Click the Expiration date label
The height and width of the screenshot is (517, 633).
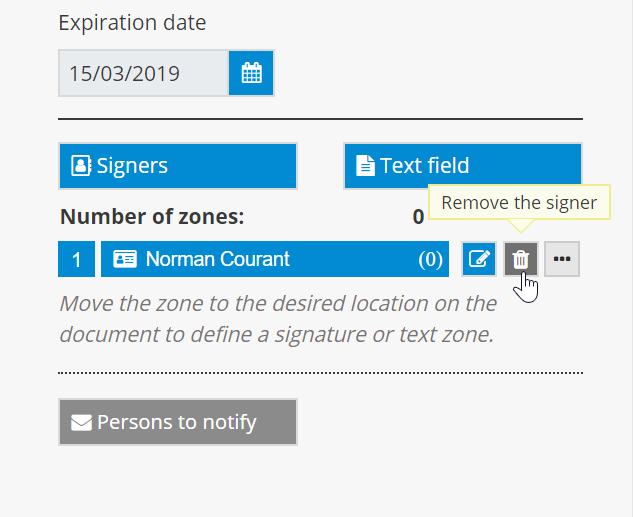(132, 23)
